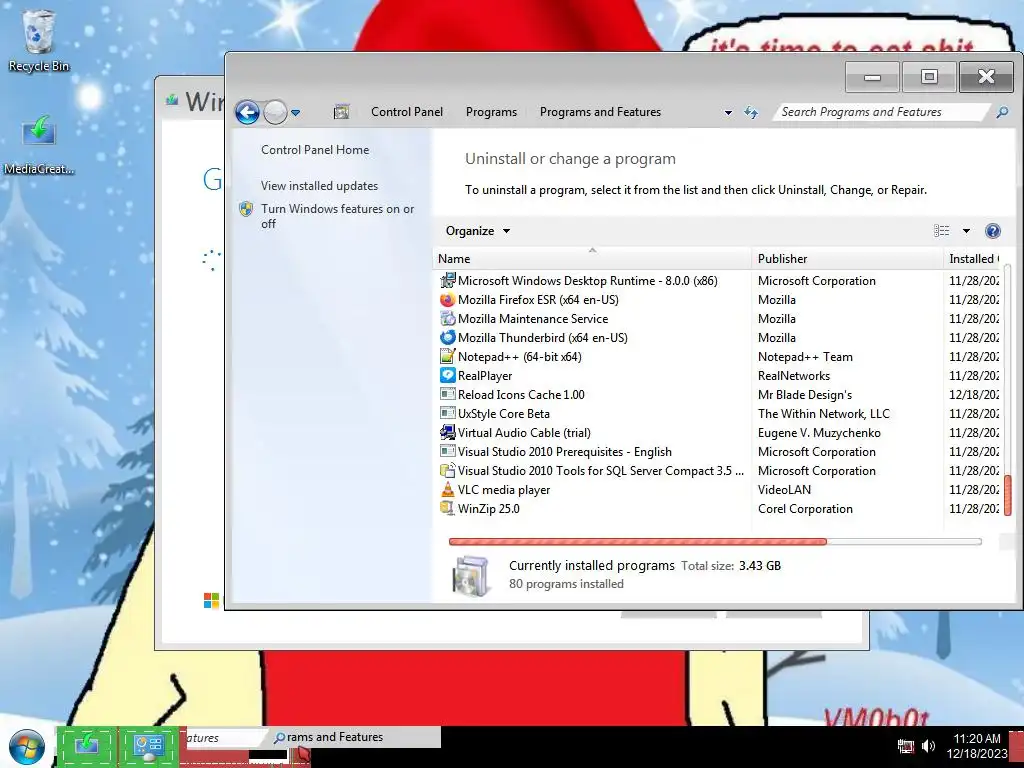The image size is (1024, 768).
Task: Select Mozilla Firefox ESR icon
Action: point(447,300)
